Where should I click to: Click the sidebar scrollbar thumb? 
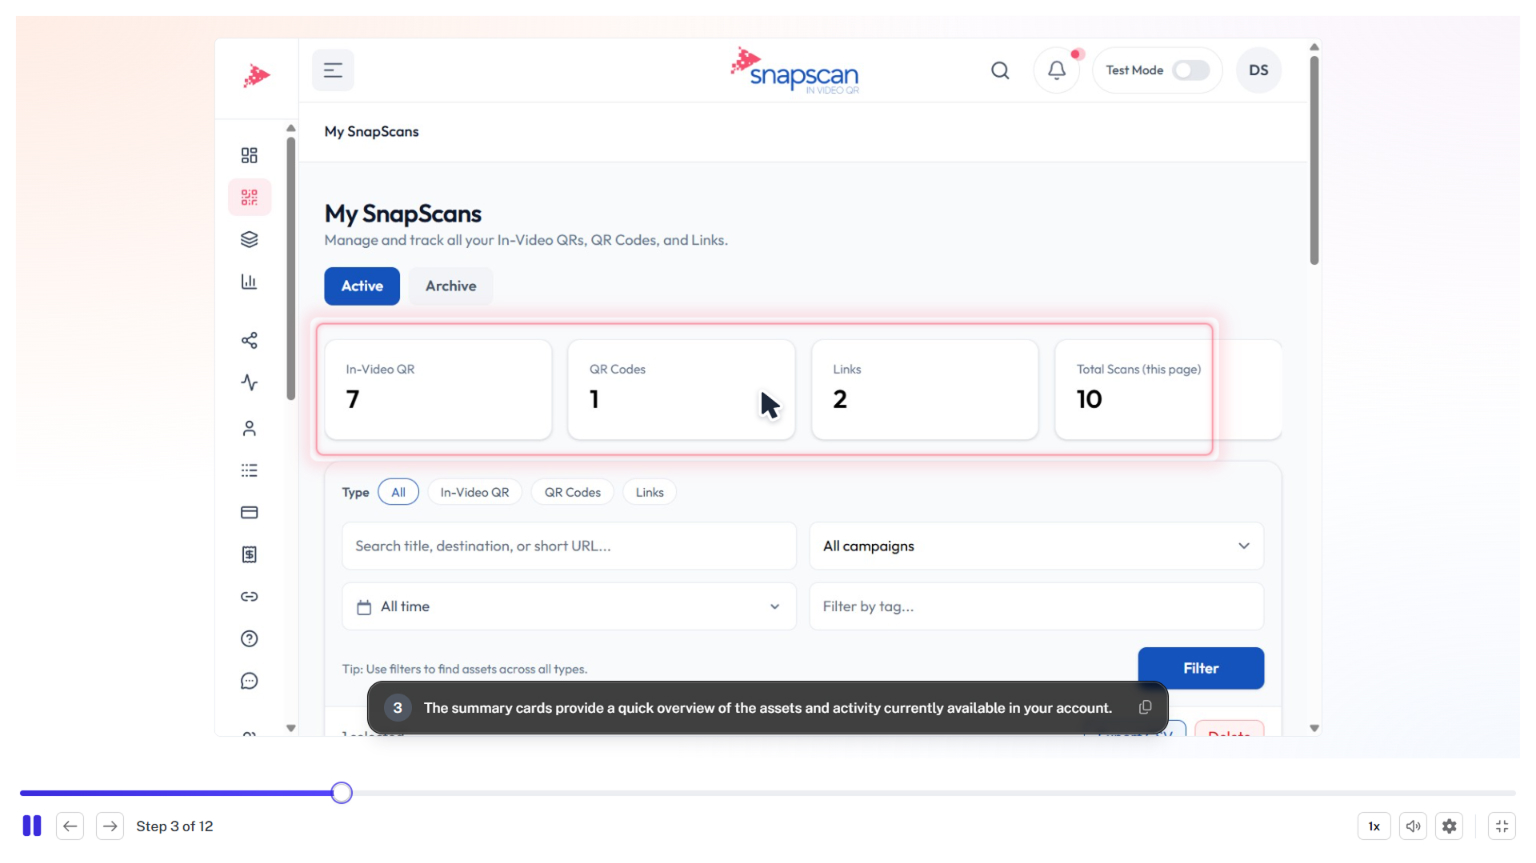click(291, 268)
